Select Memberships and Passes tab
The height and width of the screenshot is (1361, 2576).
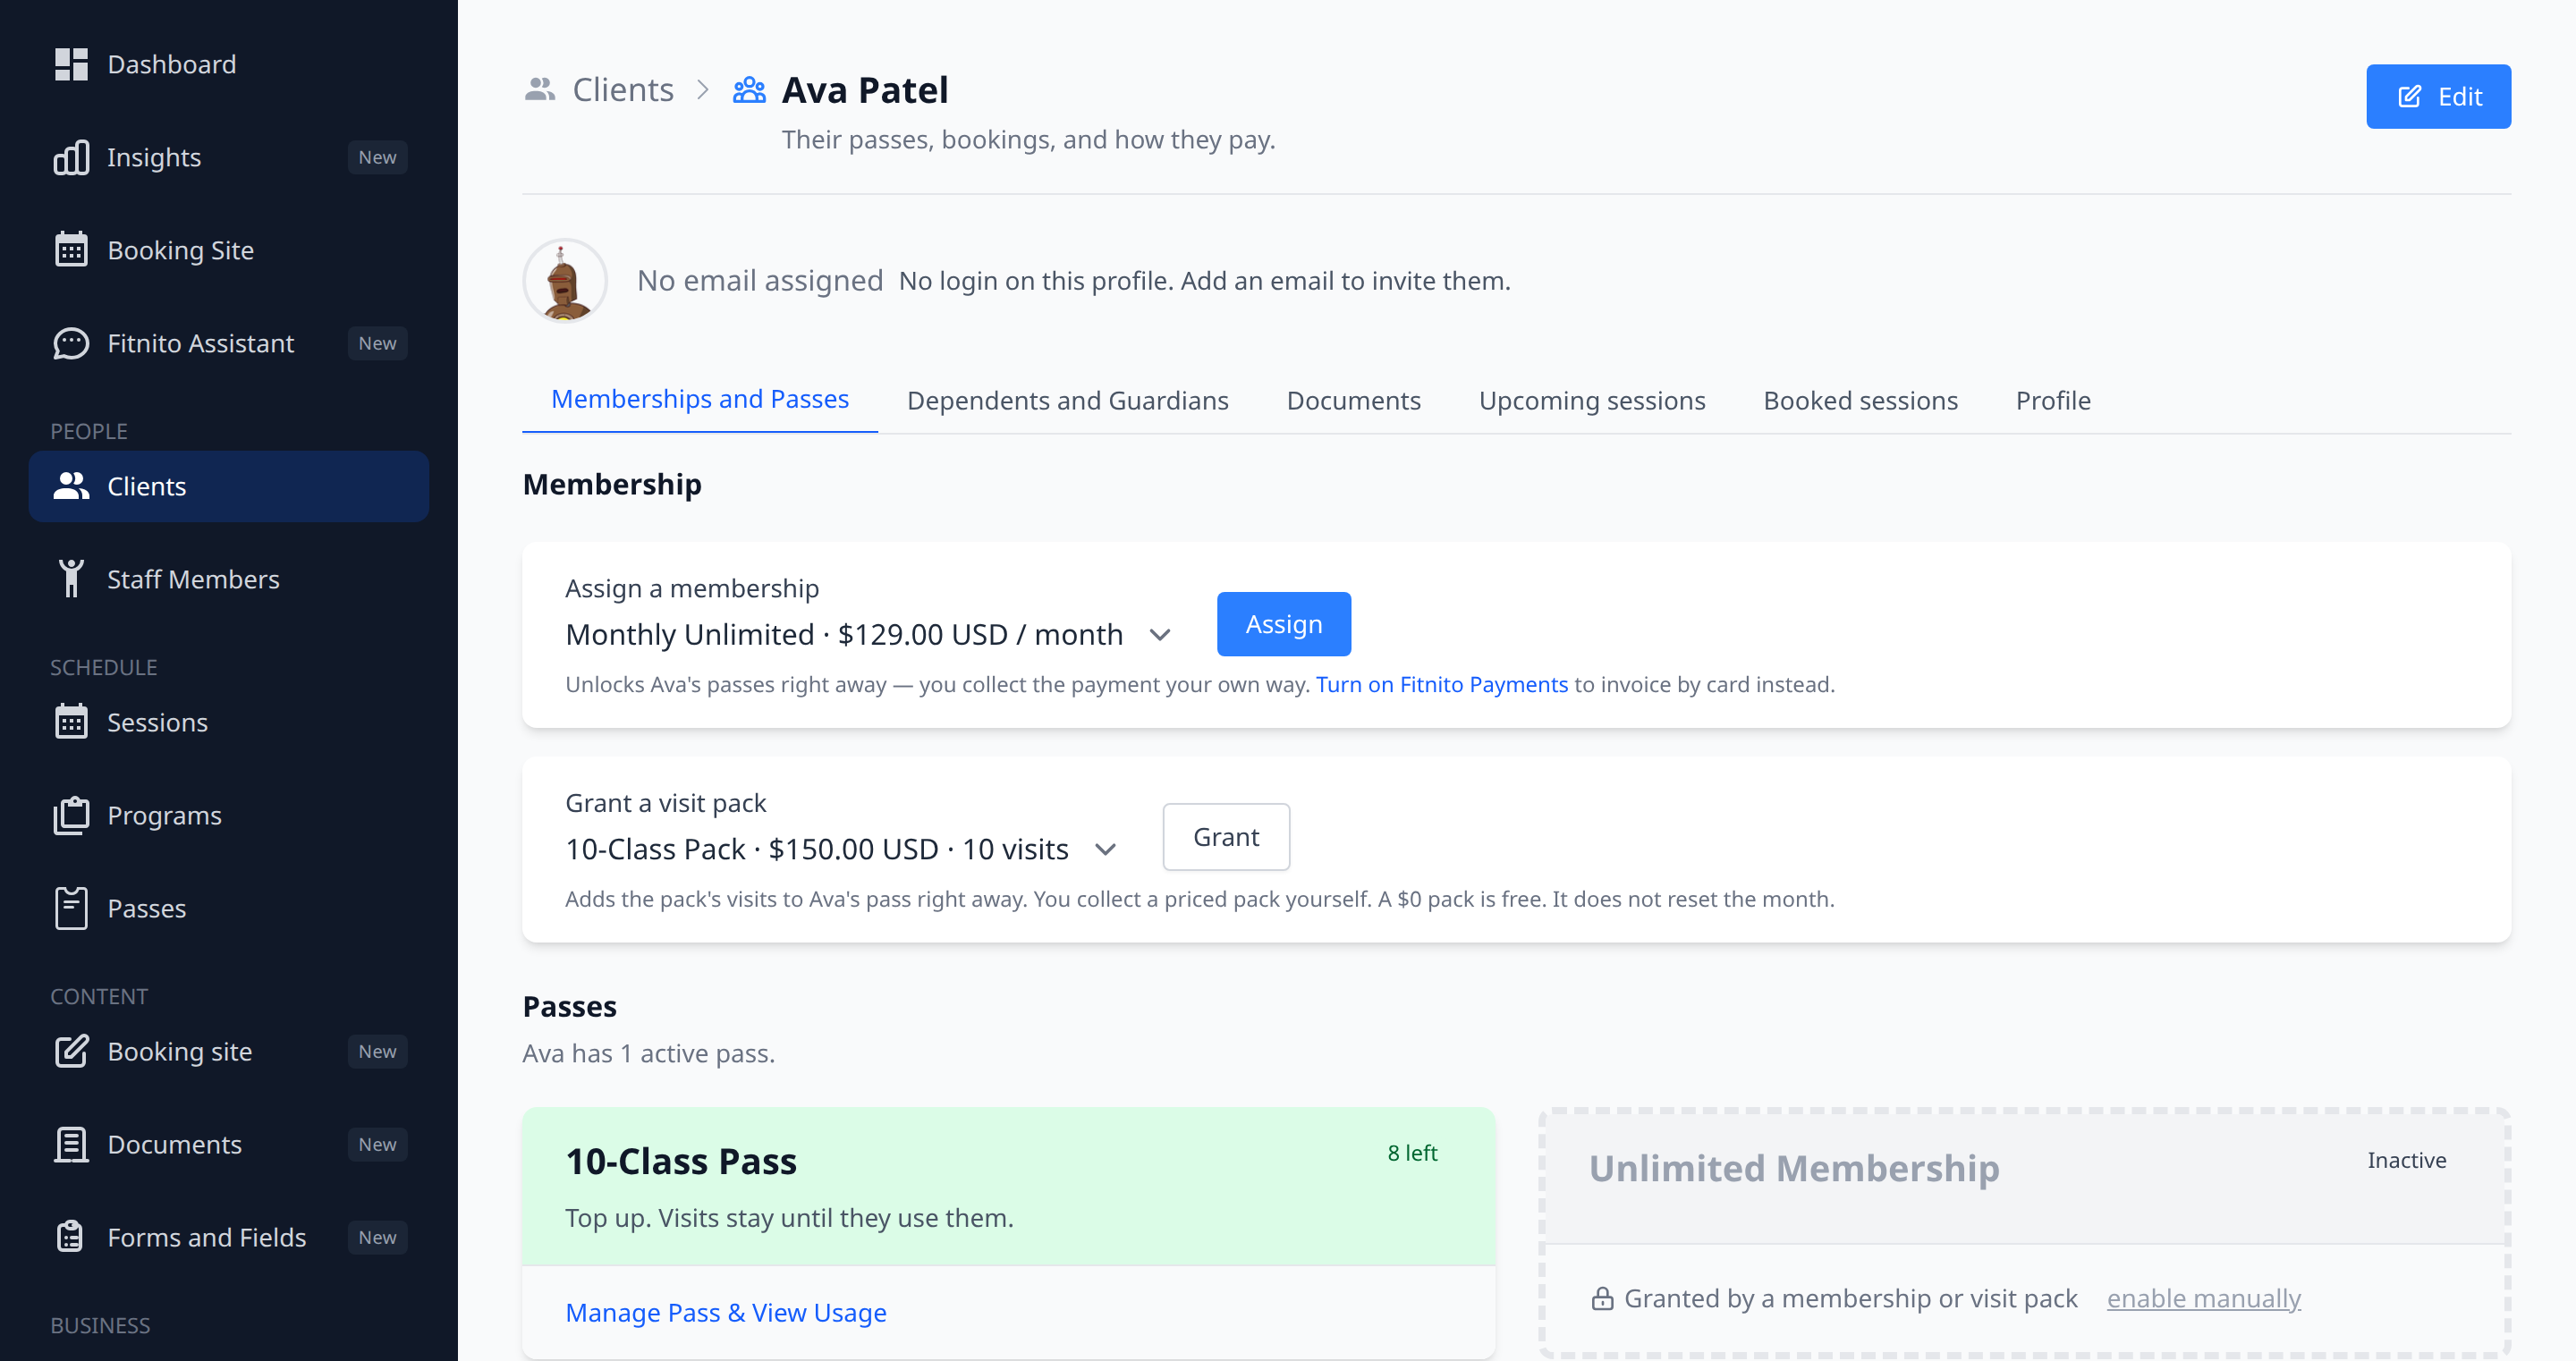(x=700, y=399)
